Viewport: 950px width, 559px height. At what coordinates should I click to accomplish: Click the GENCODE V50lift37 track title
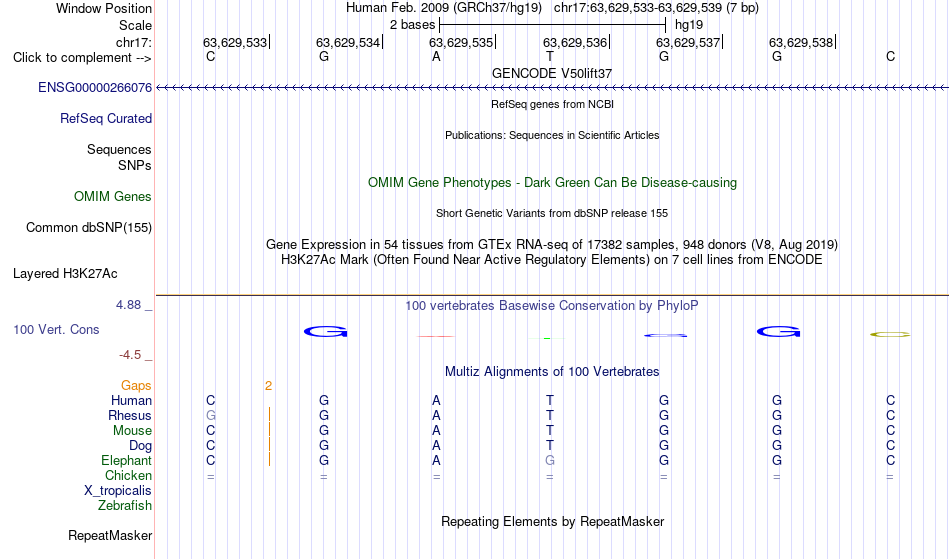pyautogui.click(x=552, y=73)
